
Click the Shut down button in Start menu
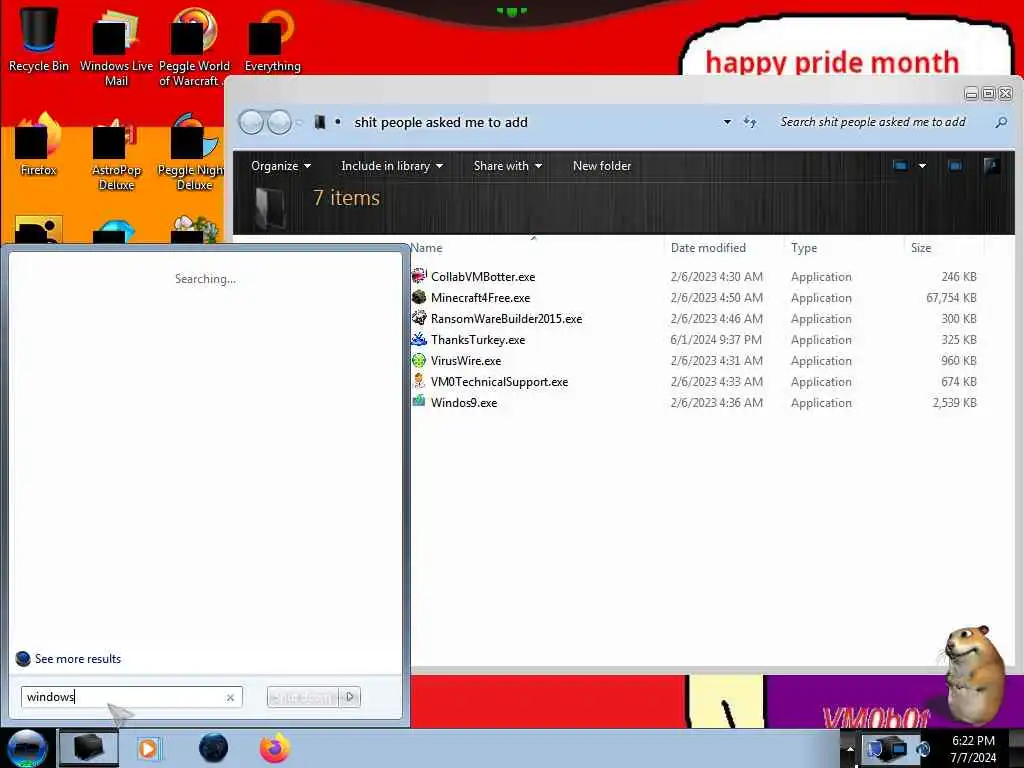tap(304, 697)
